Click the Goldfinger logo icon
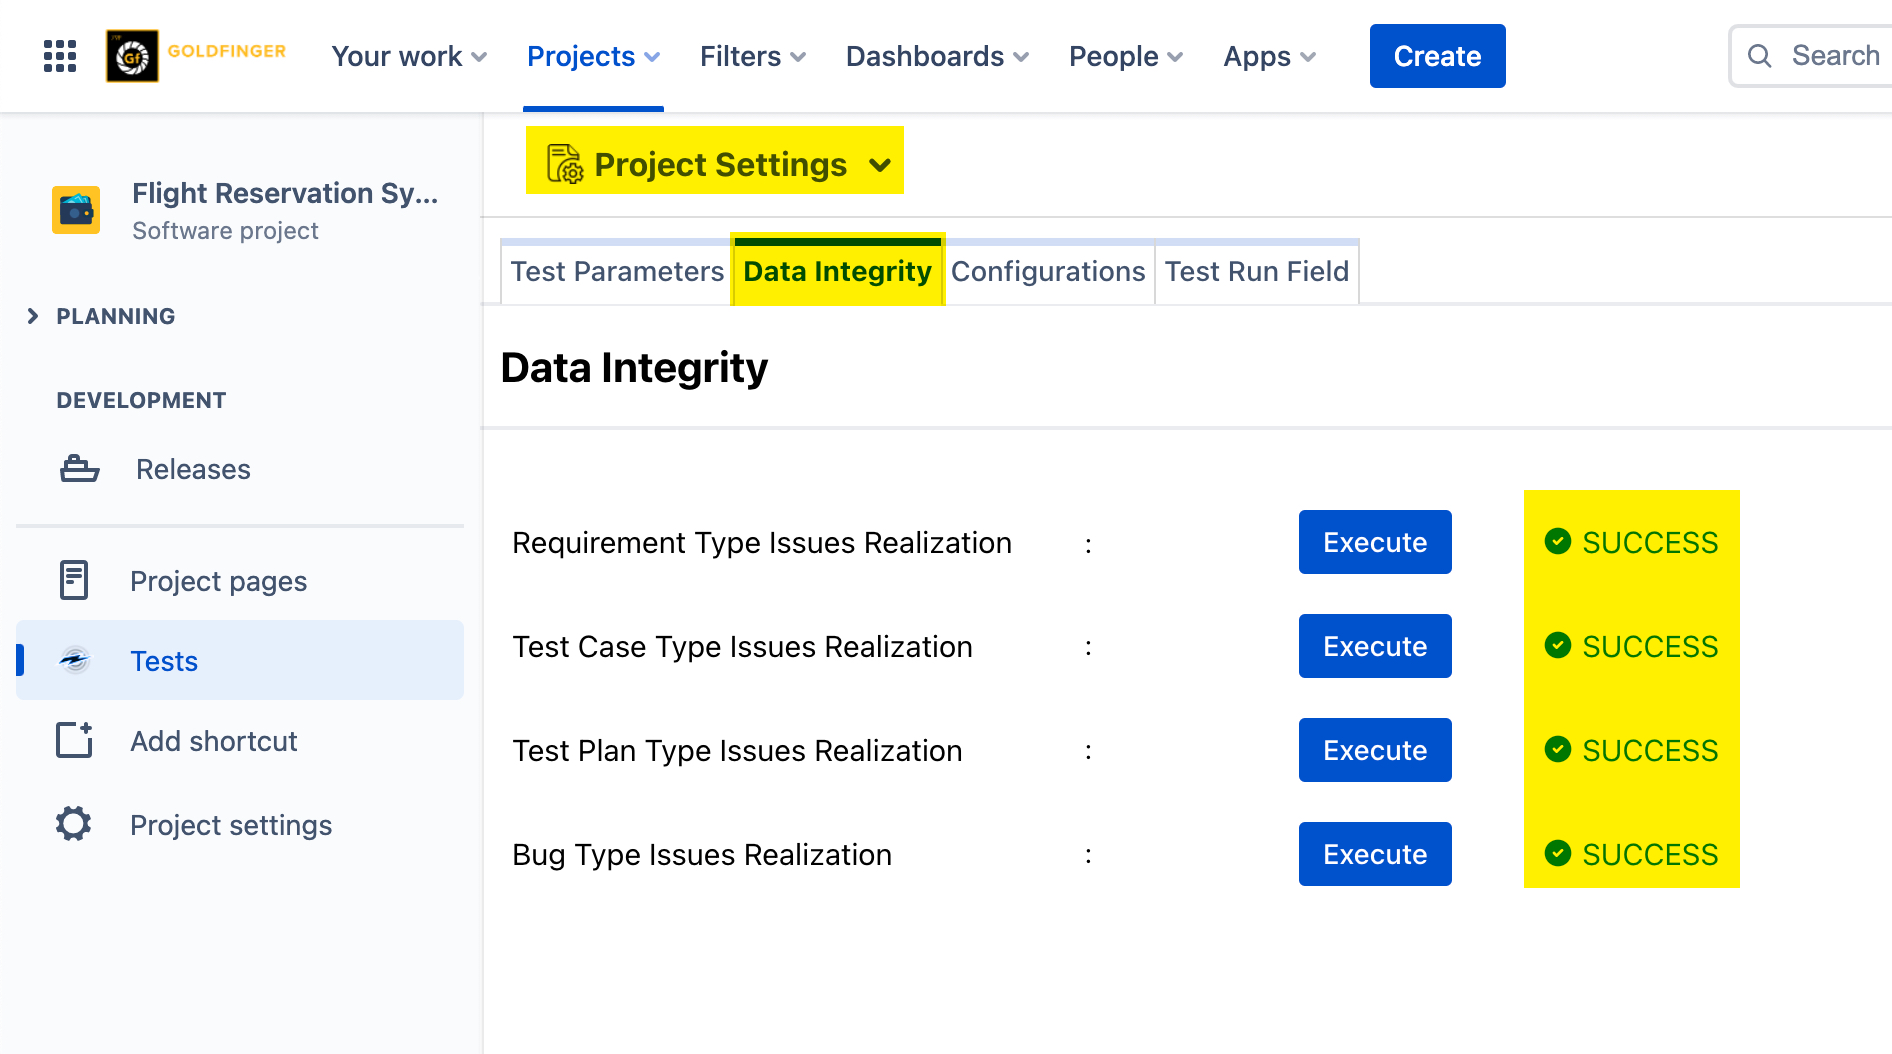 [132, 56]
